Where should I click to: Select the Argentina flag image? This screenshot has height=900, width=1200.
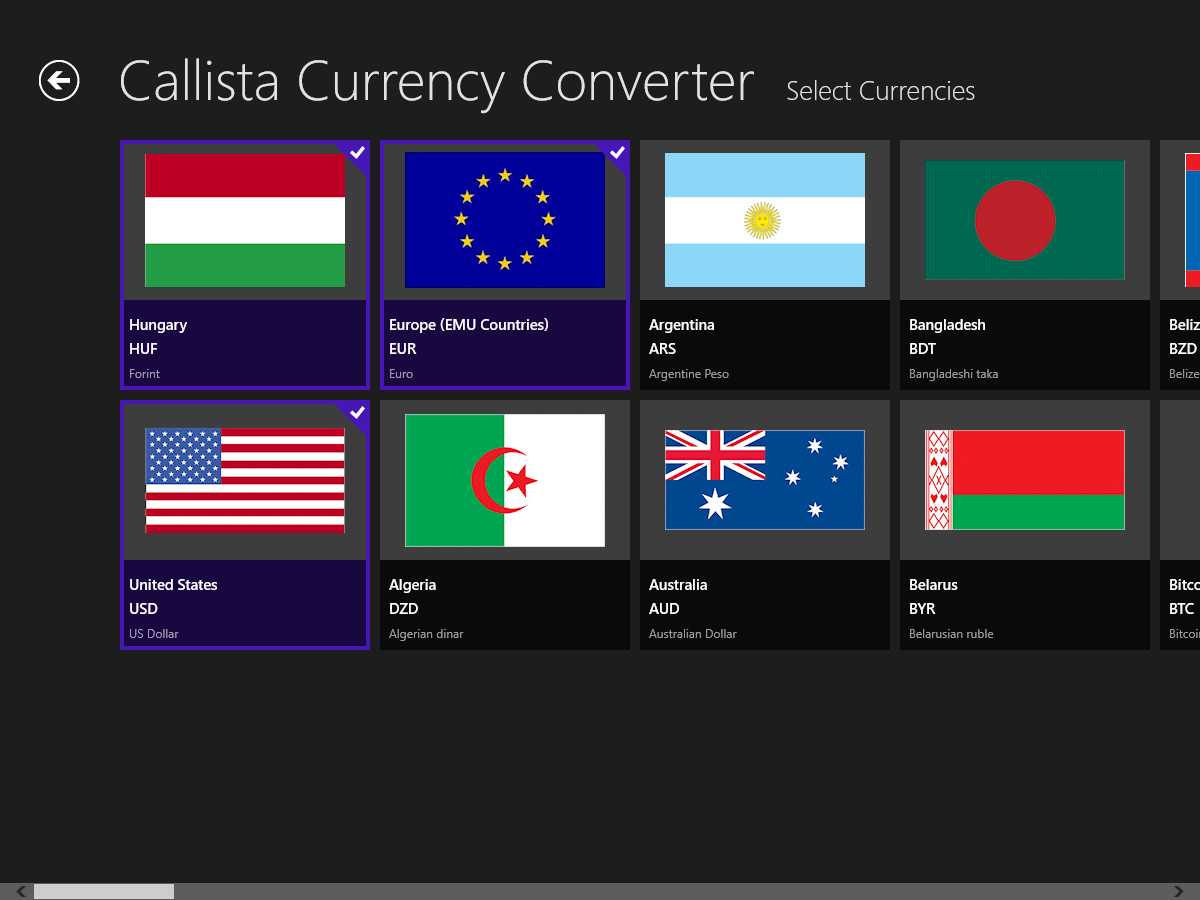[x=765, y=220]
